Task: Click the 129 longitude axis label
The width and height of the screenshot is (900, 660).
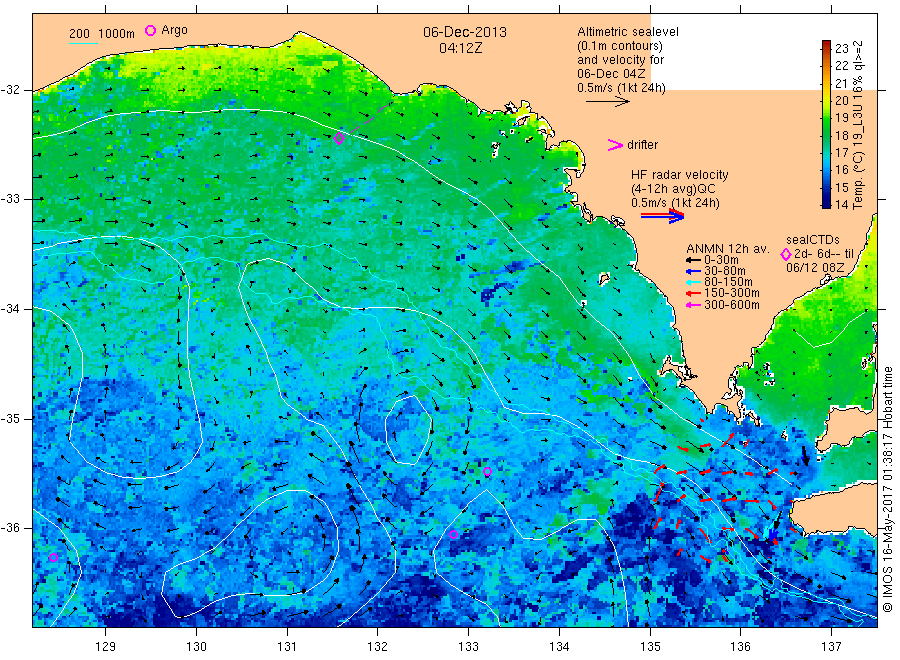Action: (106, 647)
